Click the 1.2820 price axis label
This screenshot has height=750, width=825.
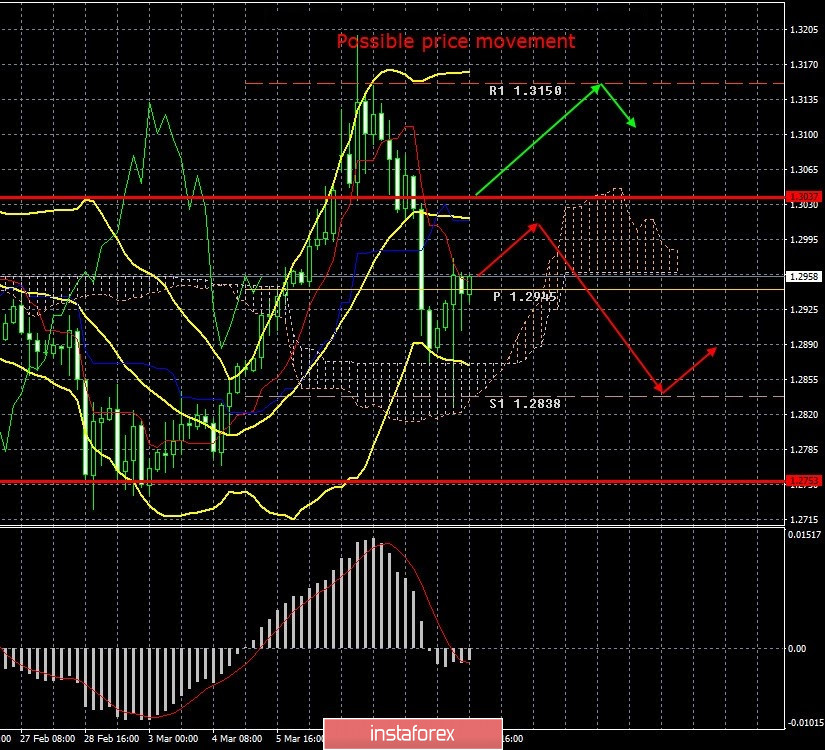[x=804, y=415]
